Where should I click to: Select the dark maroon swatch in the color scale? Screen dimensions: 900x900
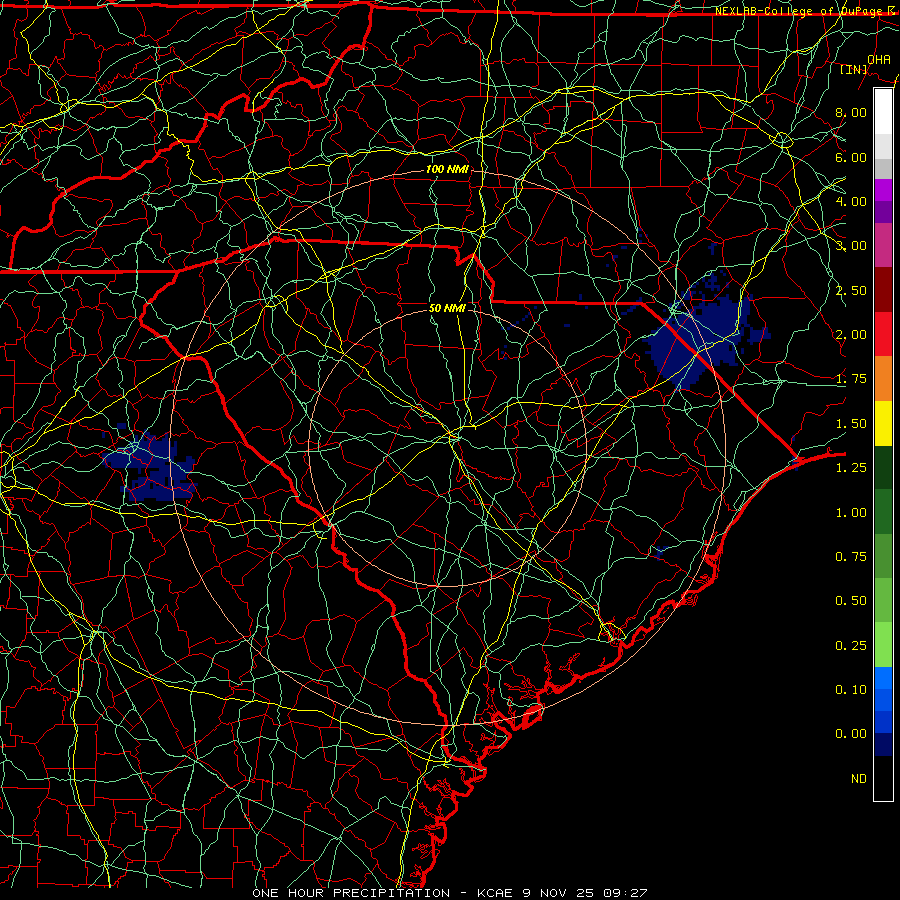pyautogui.click(x=883, y=290)
